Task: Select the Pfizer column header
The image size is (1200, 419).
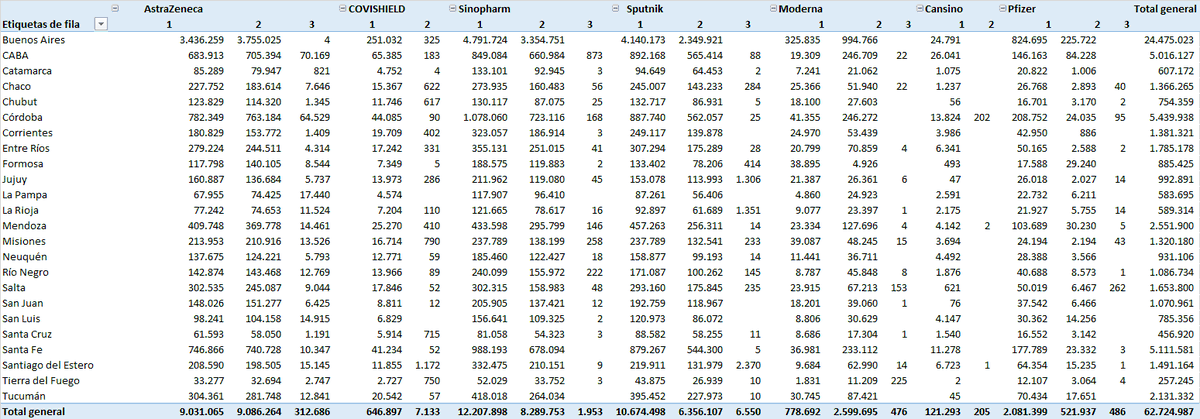Action: pyautogui.click(x=1021, y=8)
